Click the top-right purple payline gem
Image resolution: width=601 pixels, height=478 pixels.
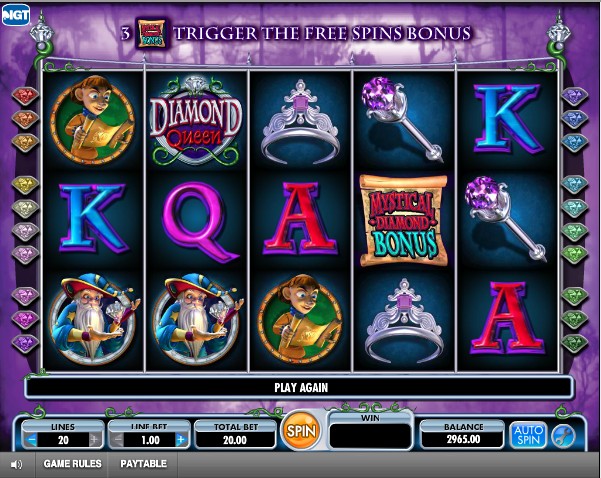point(575,95)
